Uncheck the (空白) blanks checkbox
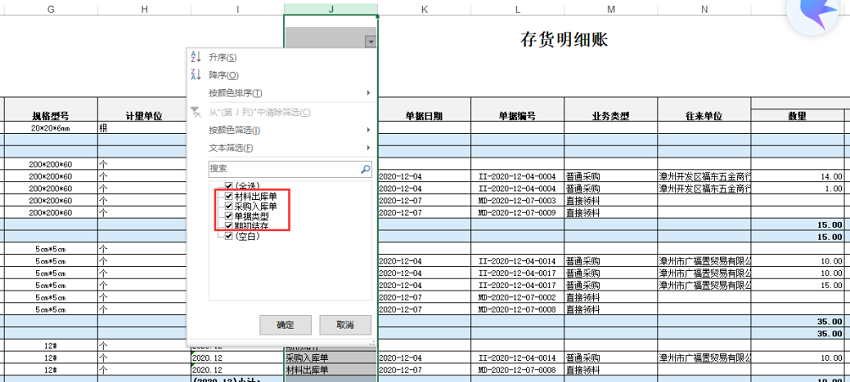Image resolution: width=850 pixels, height=382 pixels. tap(228, 236)
